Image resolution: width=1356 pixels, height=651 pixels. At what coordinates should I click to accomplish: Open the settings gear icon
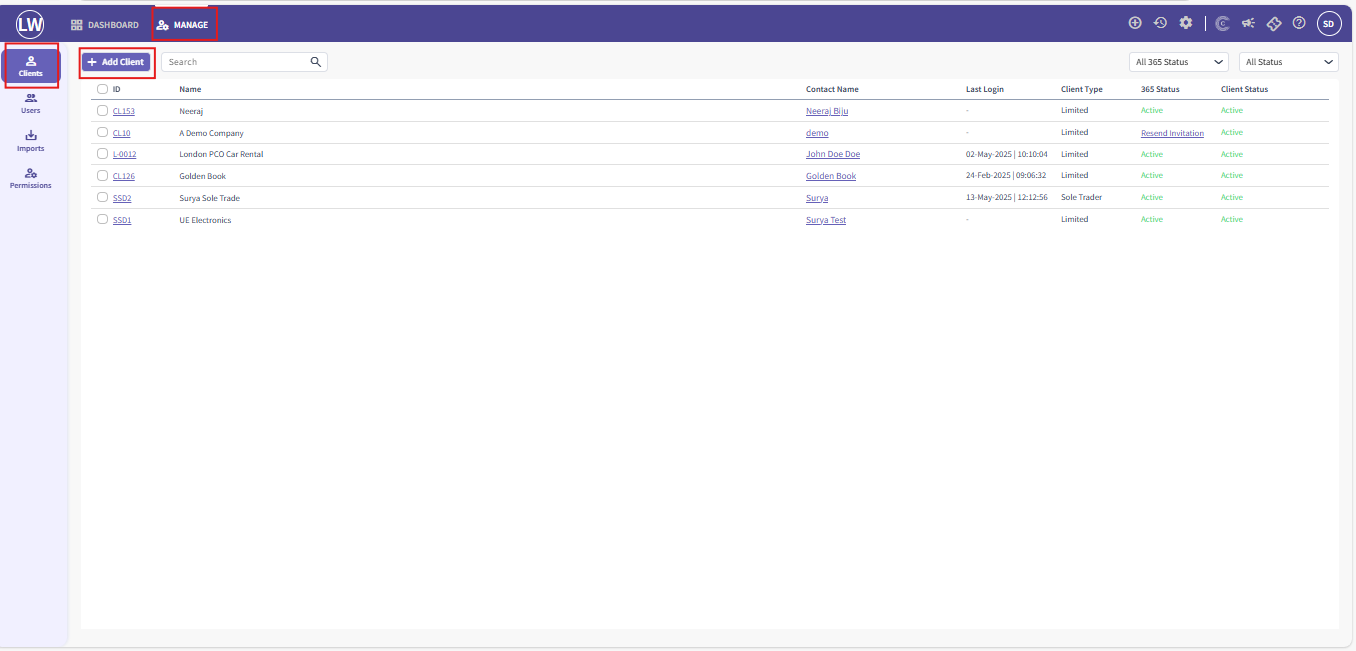(1186, 23)
